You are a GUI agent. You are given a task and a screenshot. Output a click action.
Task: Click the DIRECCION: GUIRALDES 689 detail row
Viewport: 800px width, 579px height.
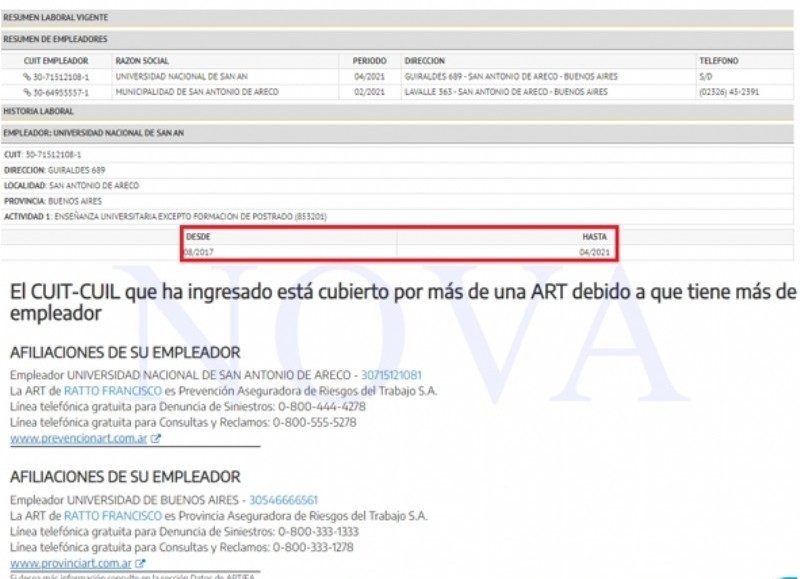click(x=397, y=170)
